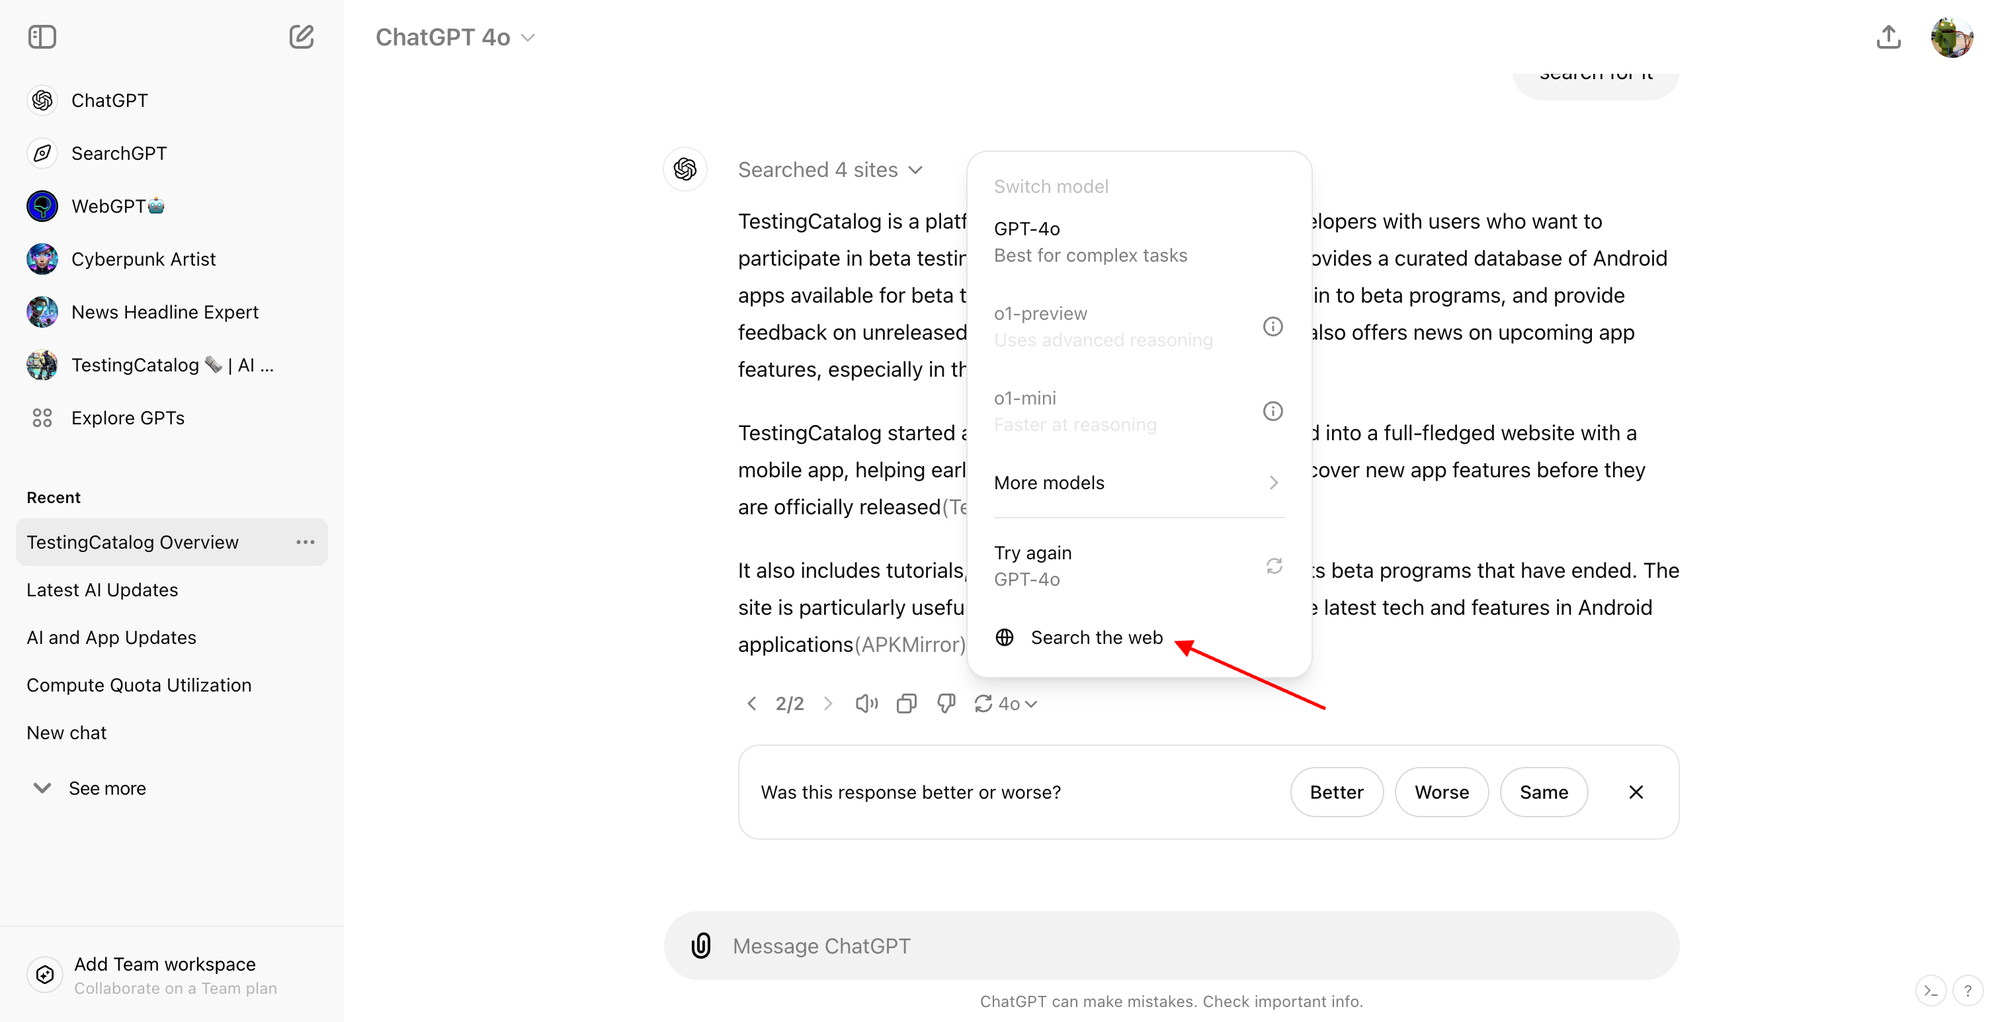Open the TestingCatalog Overview chat

[x=172, y=542]
